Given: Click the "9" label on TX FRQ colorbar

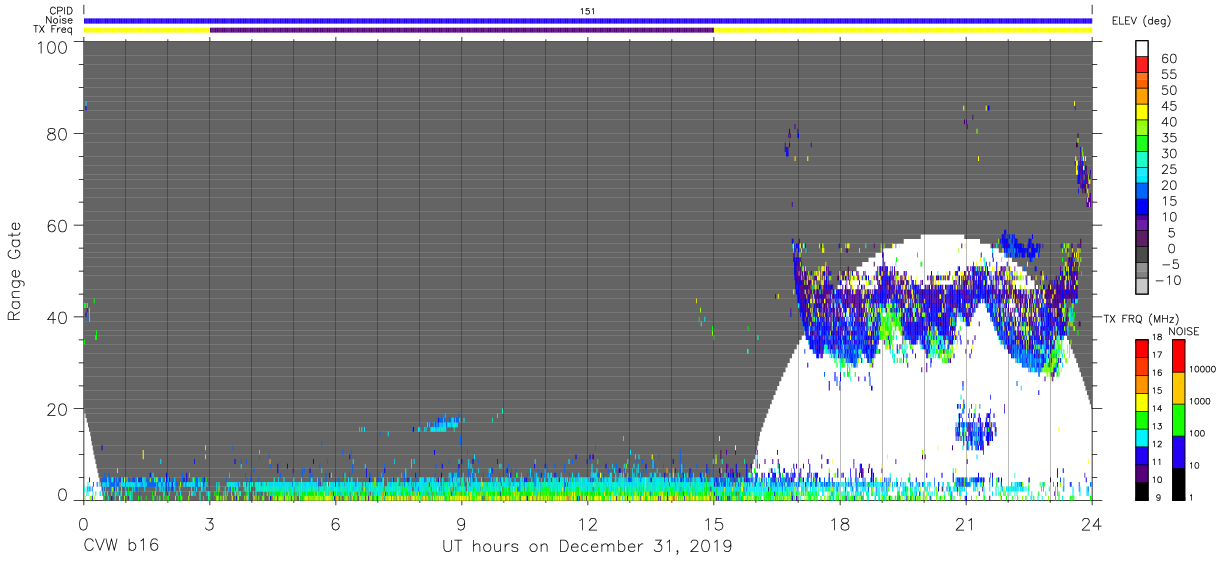Looking at the screenshot, I should point(1158,497).
